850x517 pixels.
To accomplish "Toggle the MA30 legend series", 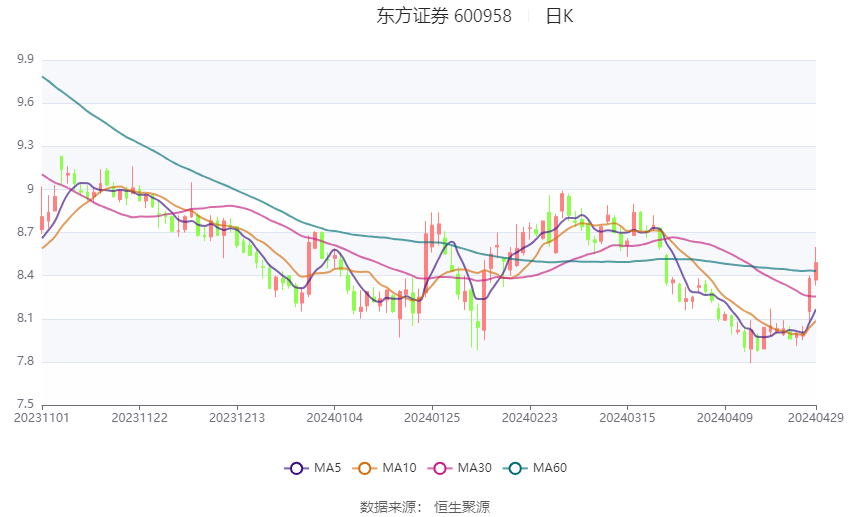I will click(460, 468).
